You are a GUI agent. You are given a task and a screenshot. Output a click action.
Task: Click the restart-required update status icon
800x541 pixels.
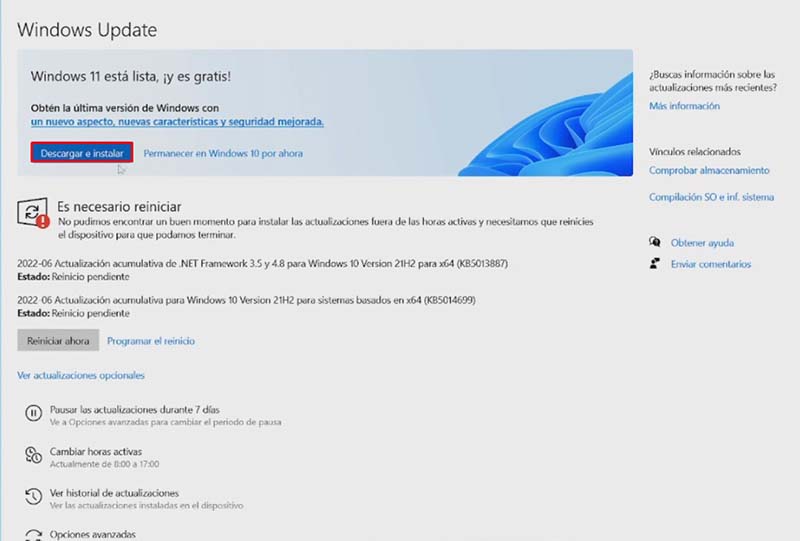tap(33, 213)
